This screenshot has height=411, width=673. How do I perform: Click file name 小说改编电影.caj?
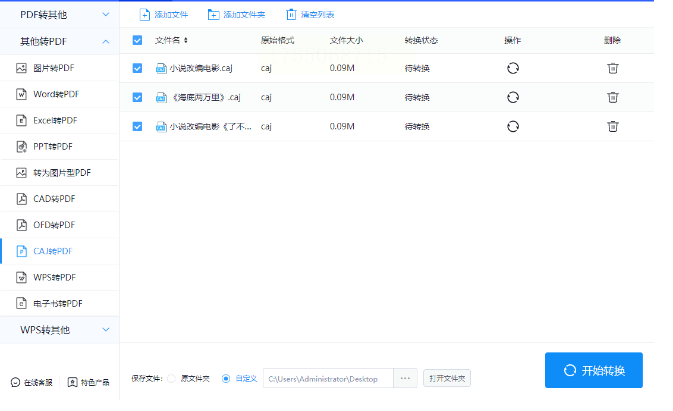point(201,68)
